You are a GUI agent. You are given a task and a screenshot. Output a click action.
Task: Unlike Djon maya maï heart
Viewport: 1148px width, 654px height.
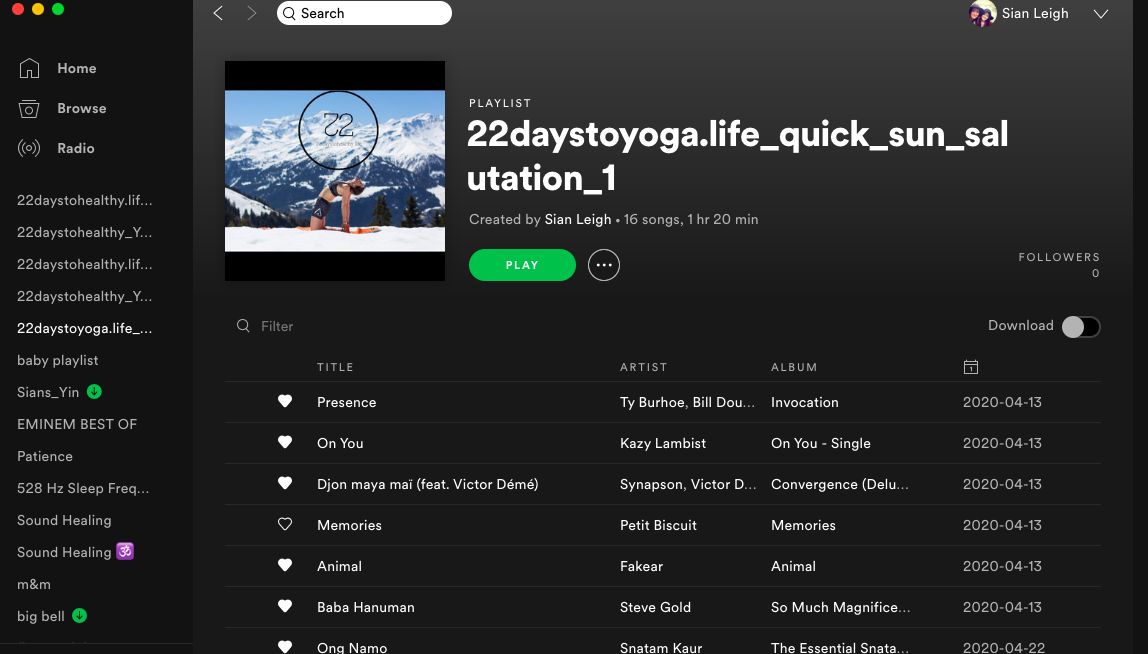pos(285,483)
